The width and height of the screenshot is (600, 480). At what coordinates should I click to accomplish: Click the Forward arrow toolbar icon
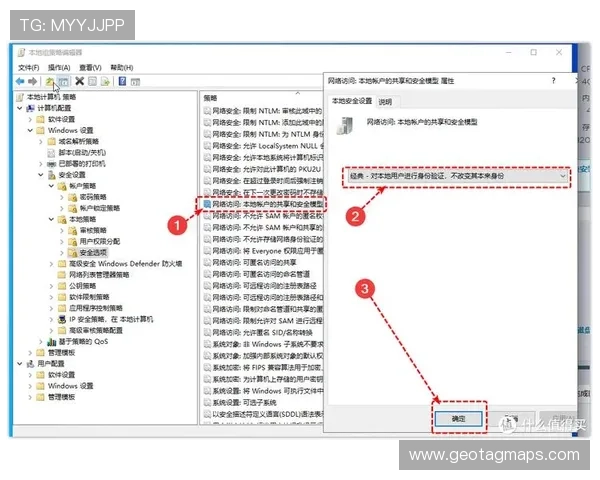[33, 81]
